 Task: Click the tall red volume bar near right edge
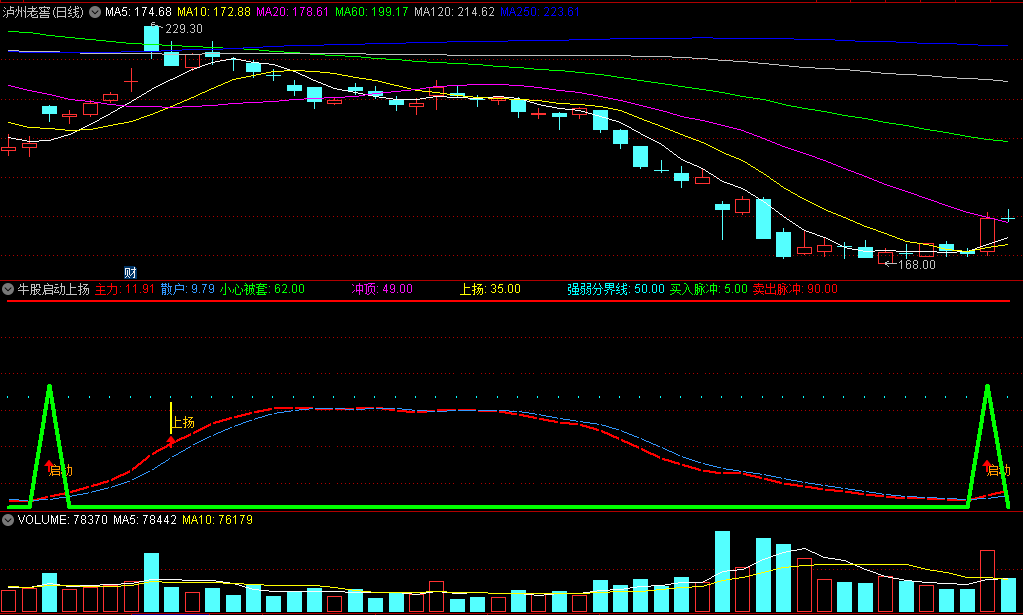(987, 581)
